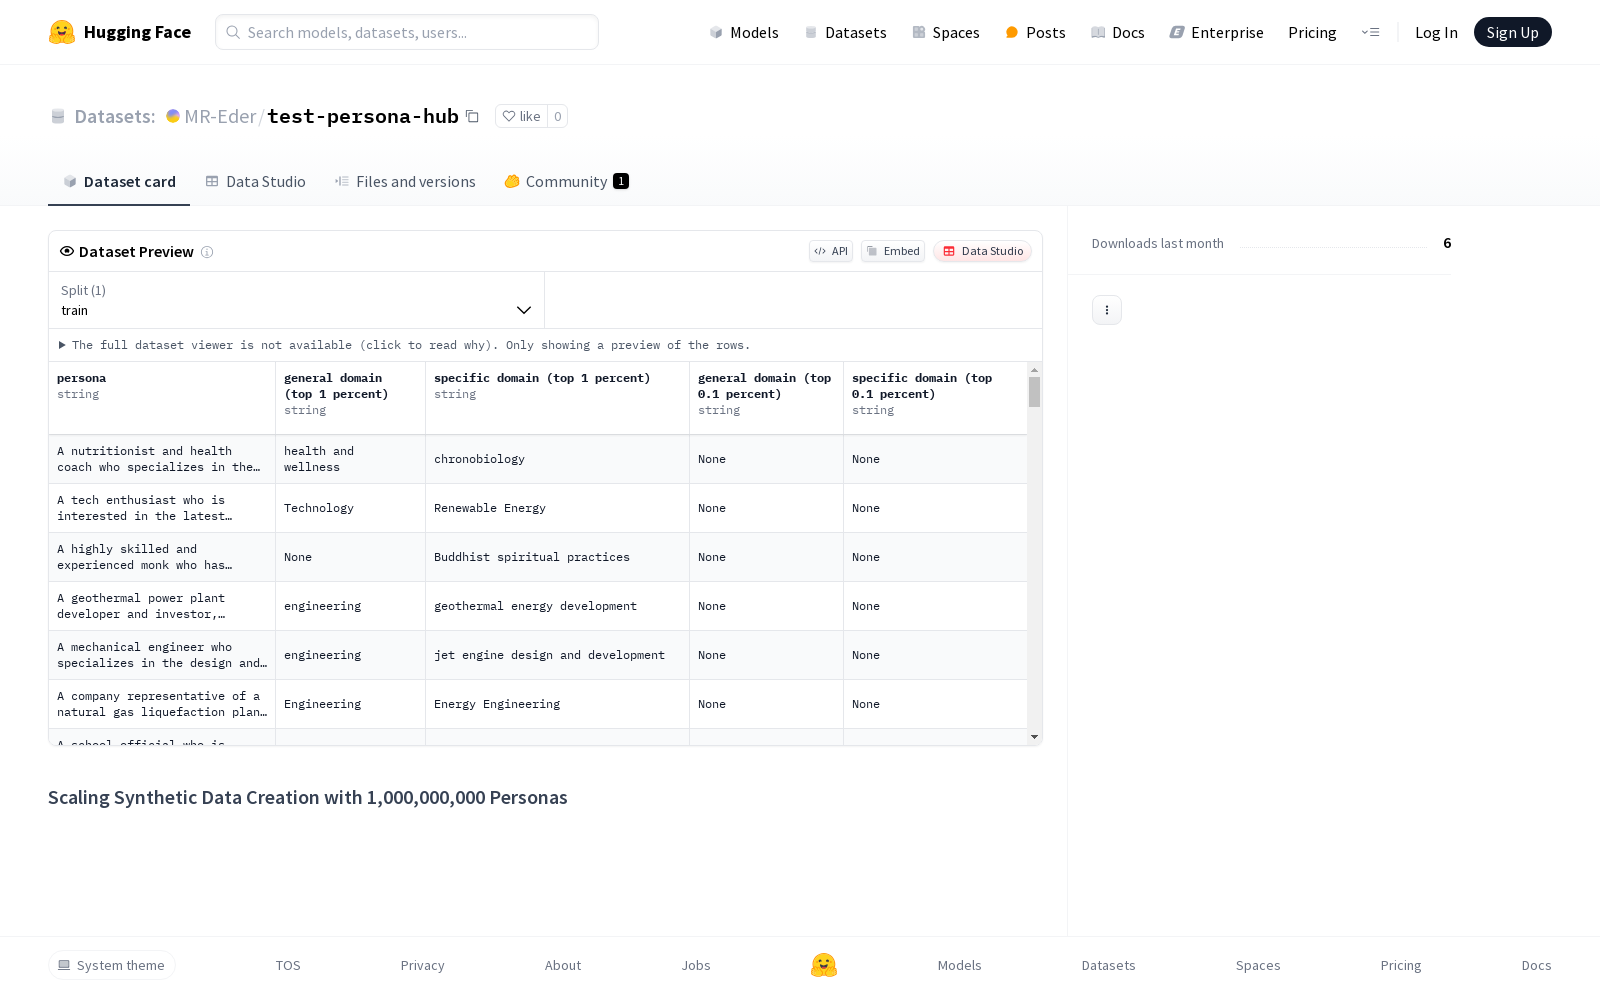Open the Models footer link
Screen dimensions: 1600x1000
click(x=960, y=965)
